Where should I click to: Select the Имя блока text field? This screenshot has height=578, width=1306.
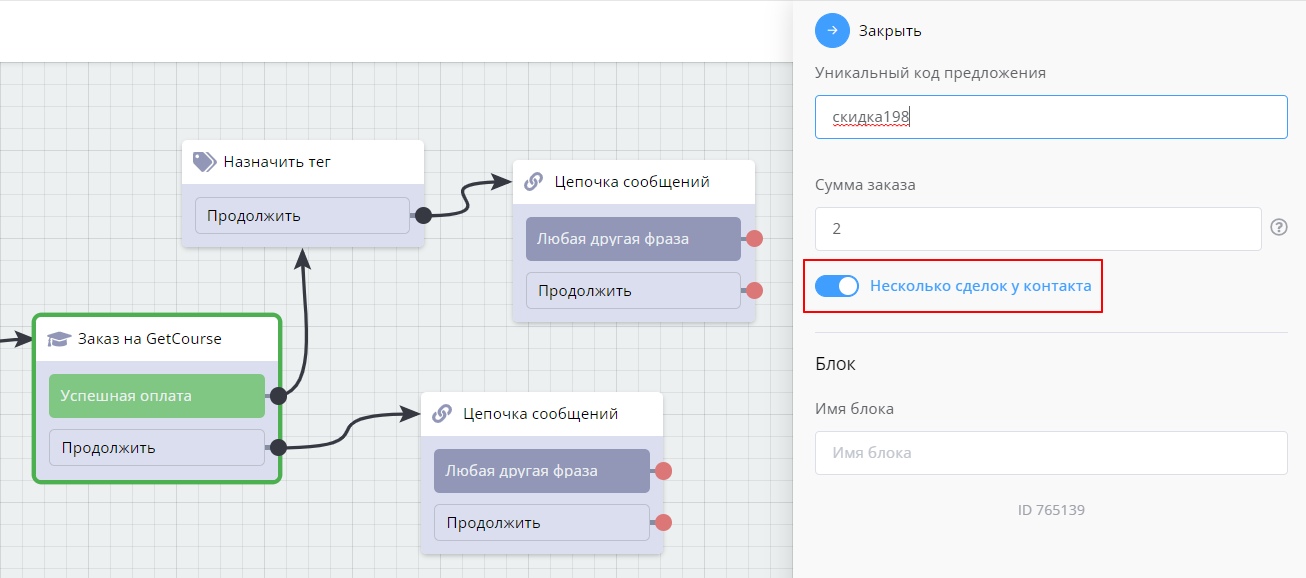pos(1050,453)
